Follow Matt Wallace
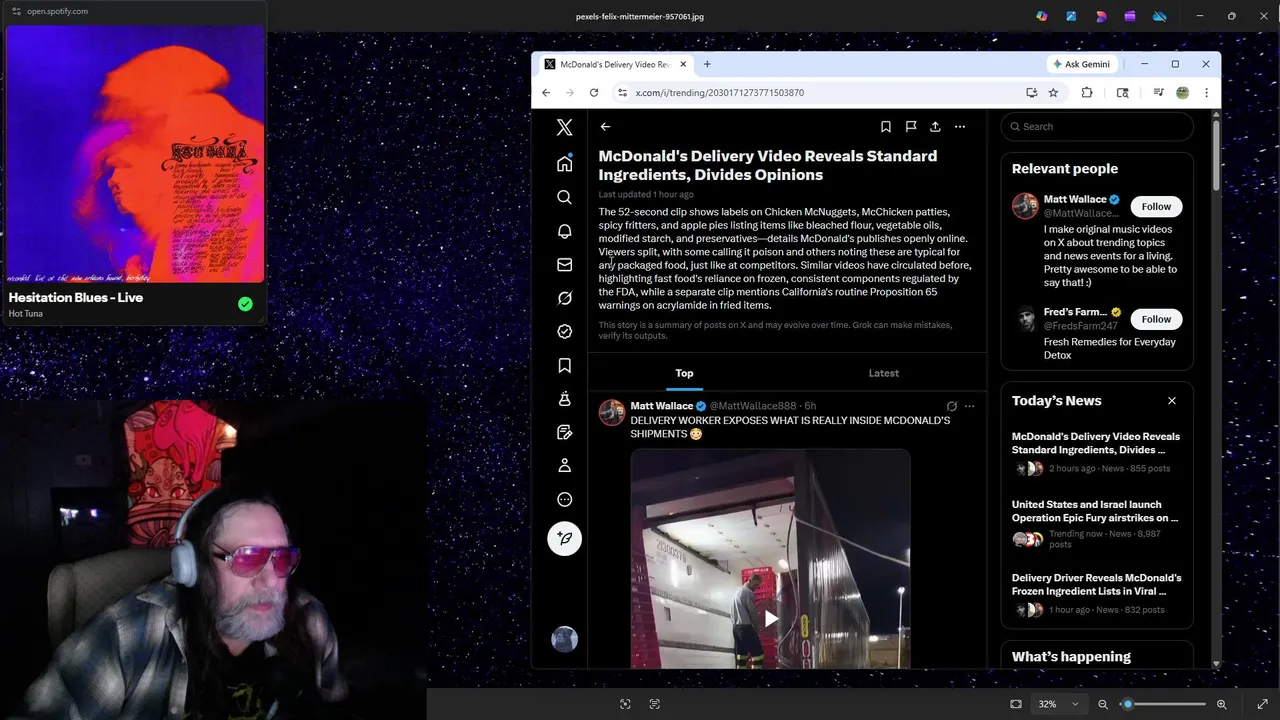Viewport: 1280px width, 720px height. coord(1156,206)
